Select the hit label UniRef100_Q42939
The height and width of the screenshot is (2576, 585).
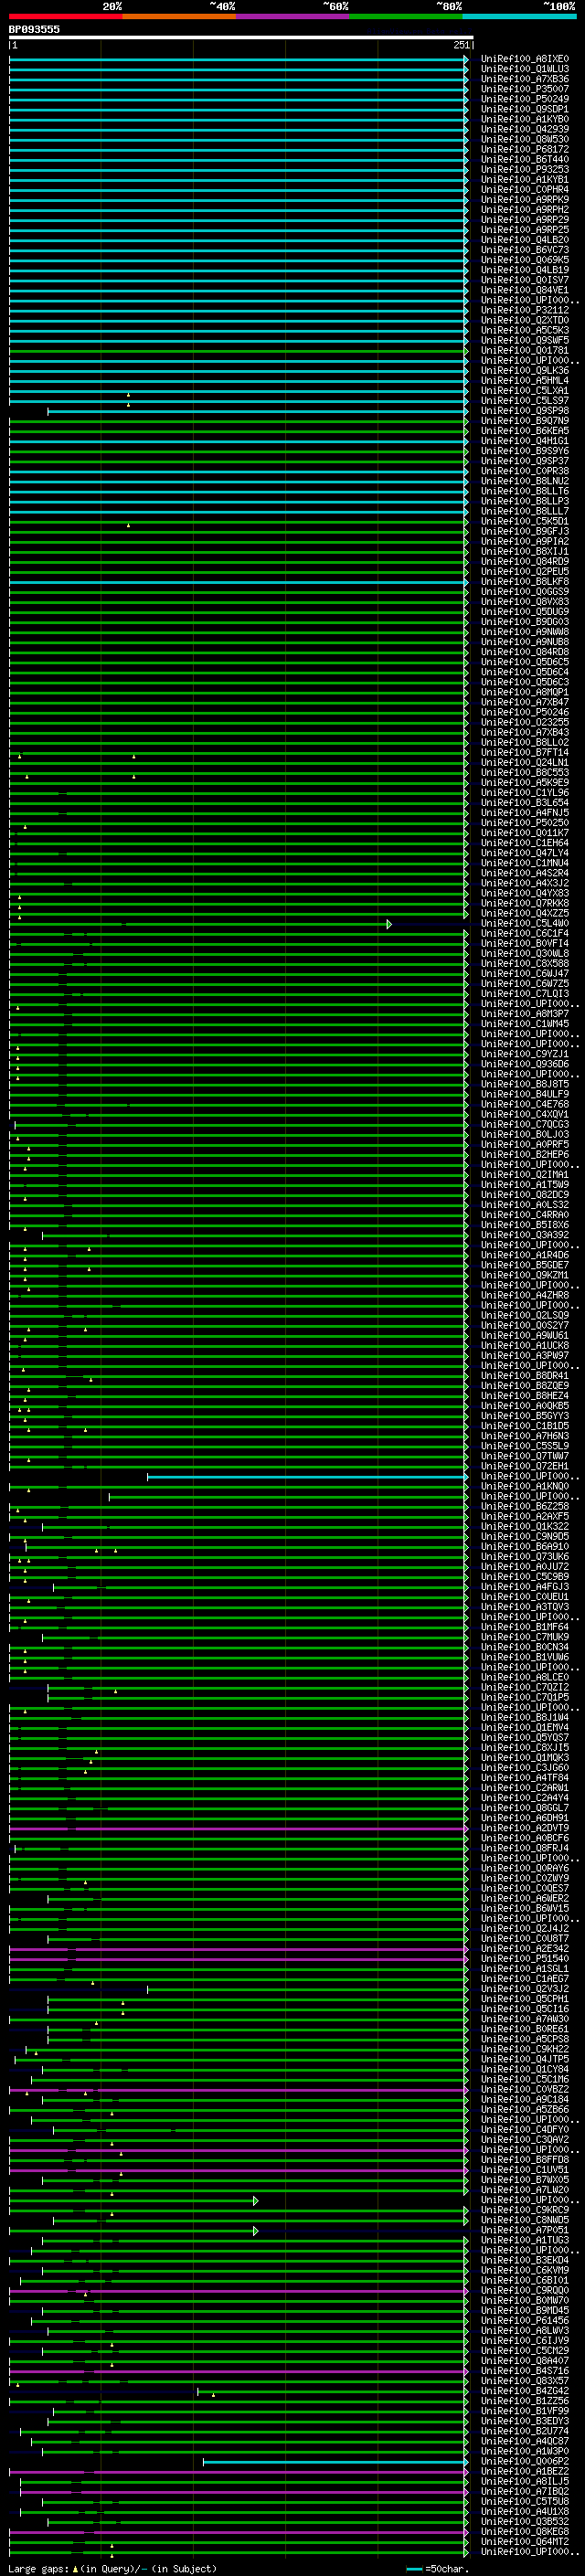pos(525,129)
